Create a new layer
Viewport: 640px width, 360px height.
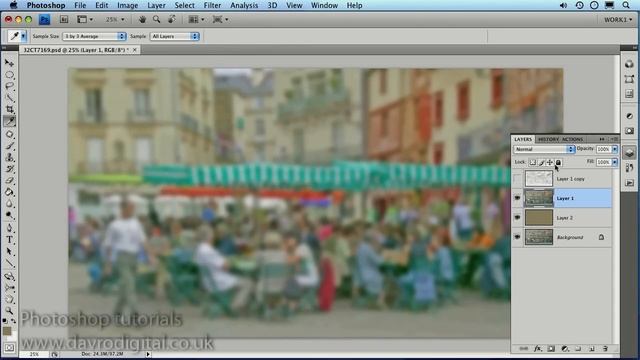click(x=592, y=349)
